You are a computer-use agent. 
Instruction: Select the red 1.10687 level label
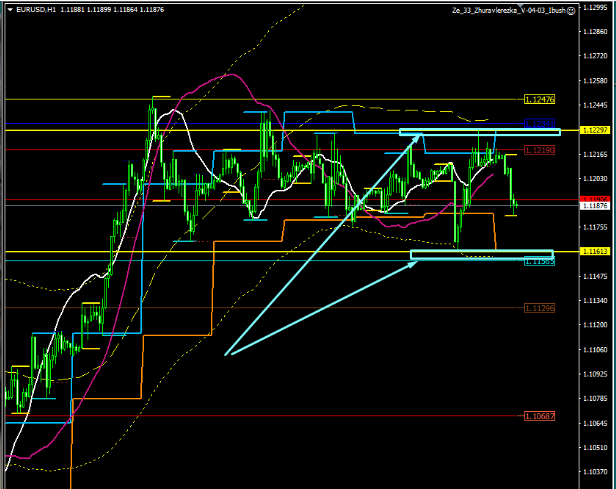(x=539, y=416)
